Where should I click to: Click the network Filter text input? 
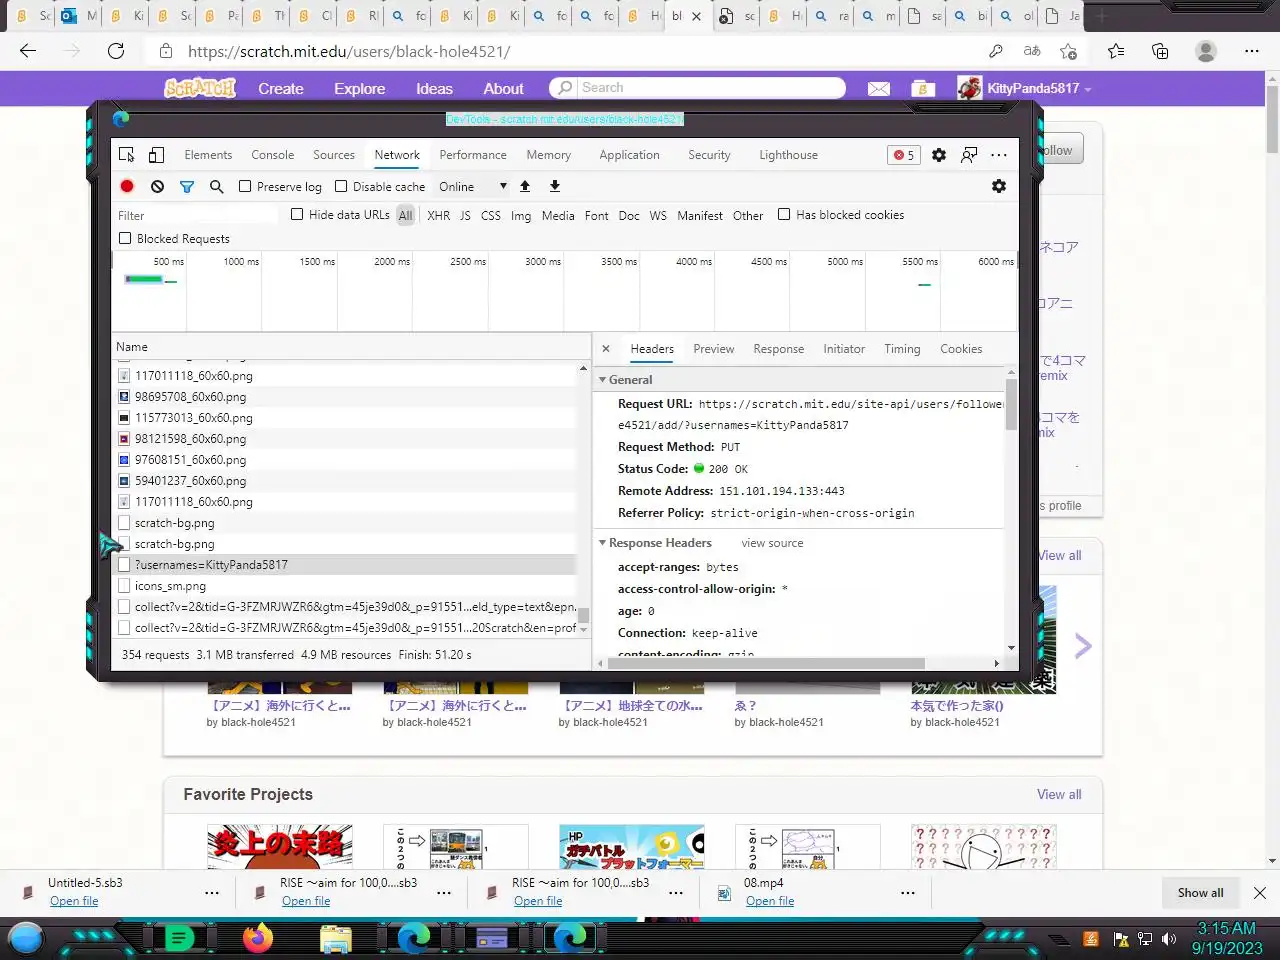(x=197, y=215)
